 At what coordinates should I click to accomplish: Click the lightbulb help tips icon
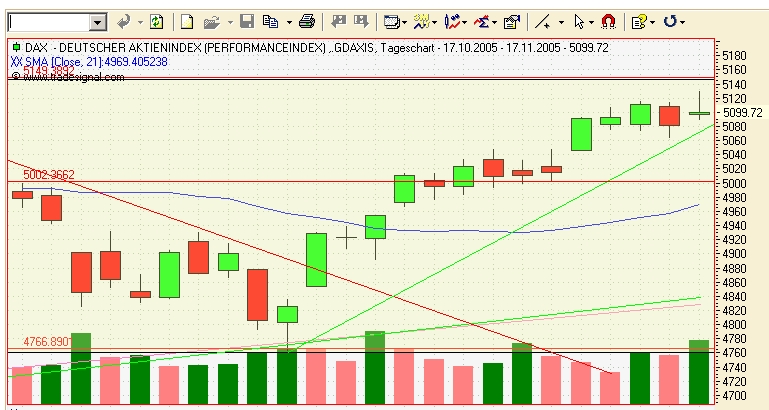coord(639,22)
